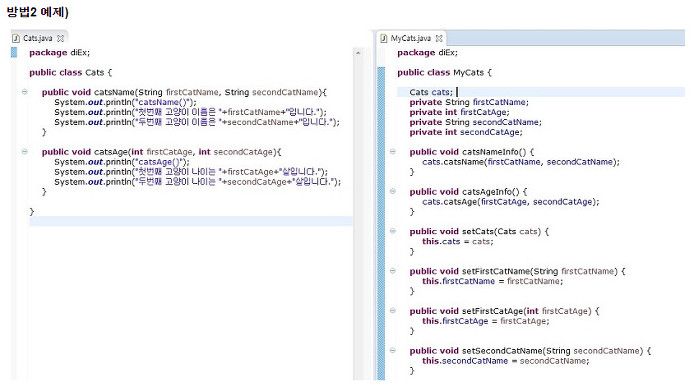Image resolution: width=694 pixels, height=391 pixels.
Task: Collapse the catsNameInfo method fold
Action: coord(393,152)
